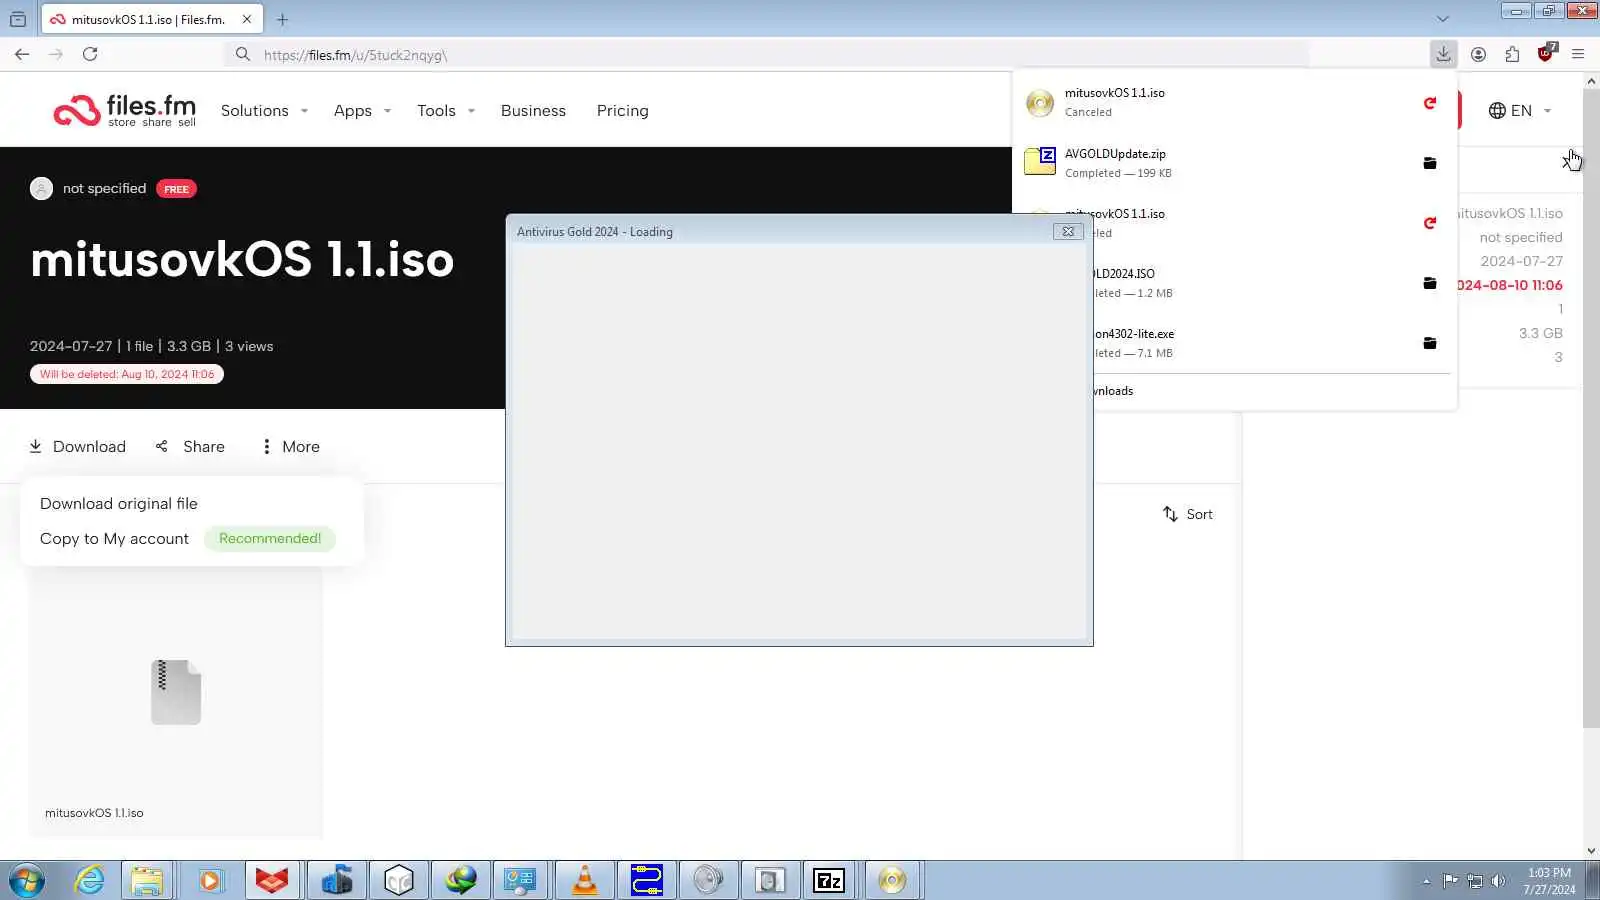Go back to the previous page
The height and width of the screenshot is (900, 1600).
click(22, 54)
